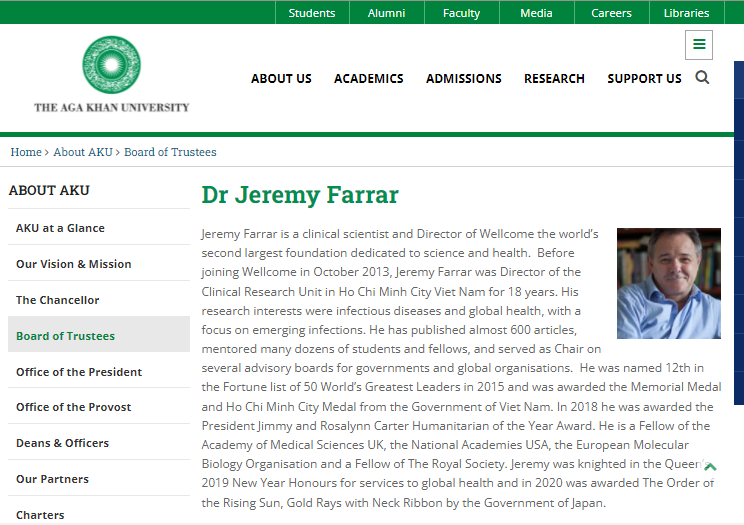Click the Dr Jeremy Farrar heading
The image size is (744, 525).
[300, 195]
